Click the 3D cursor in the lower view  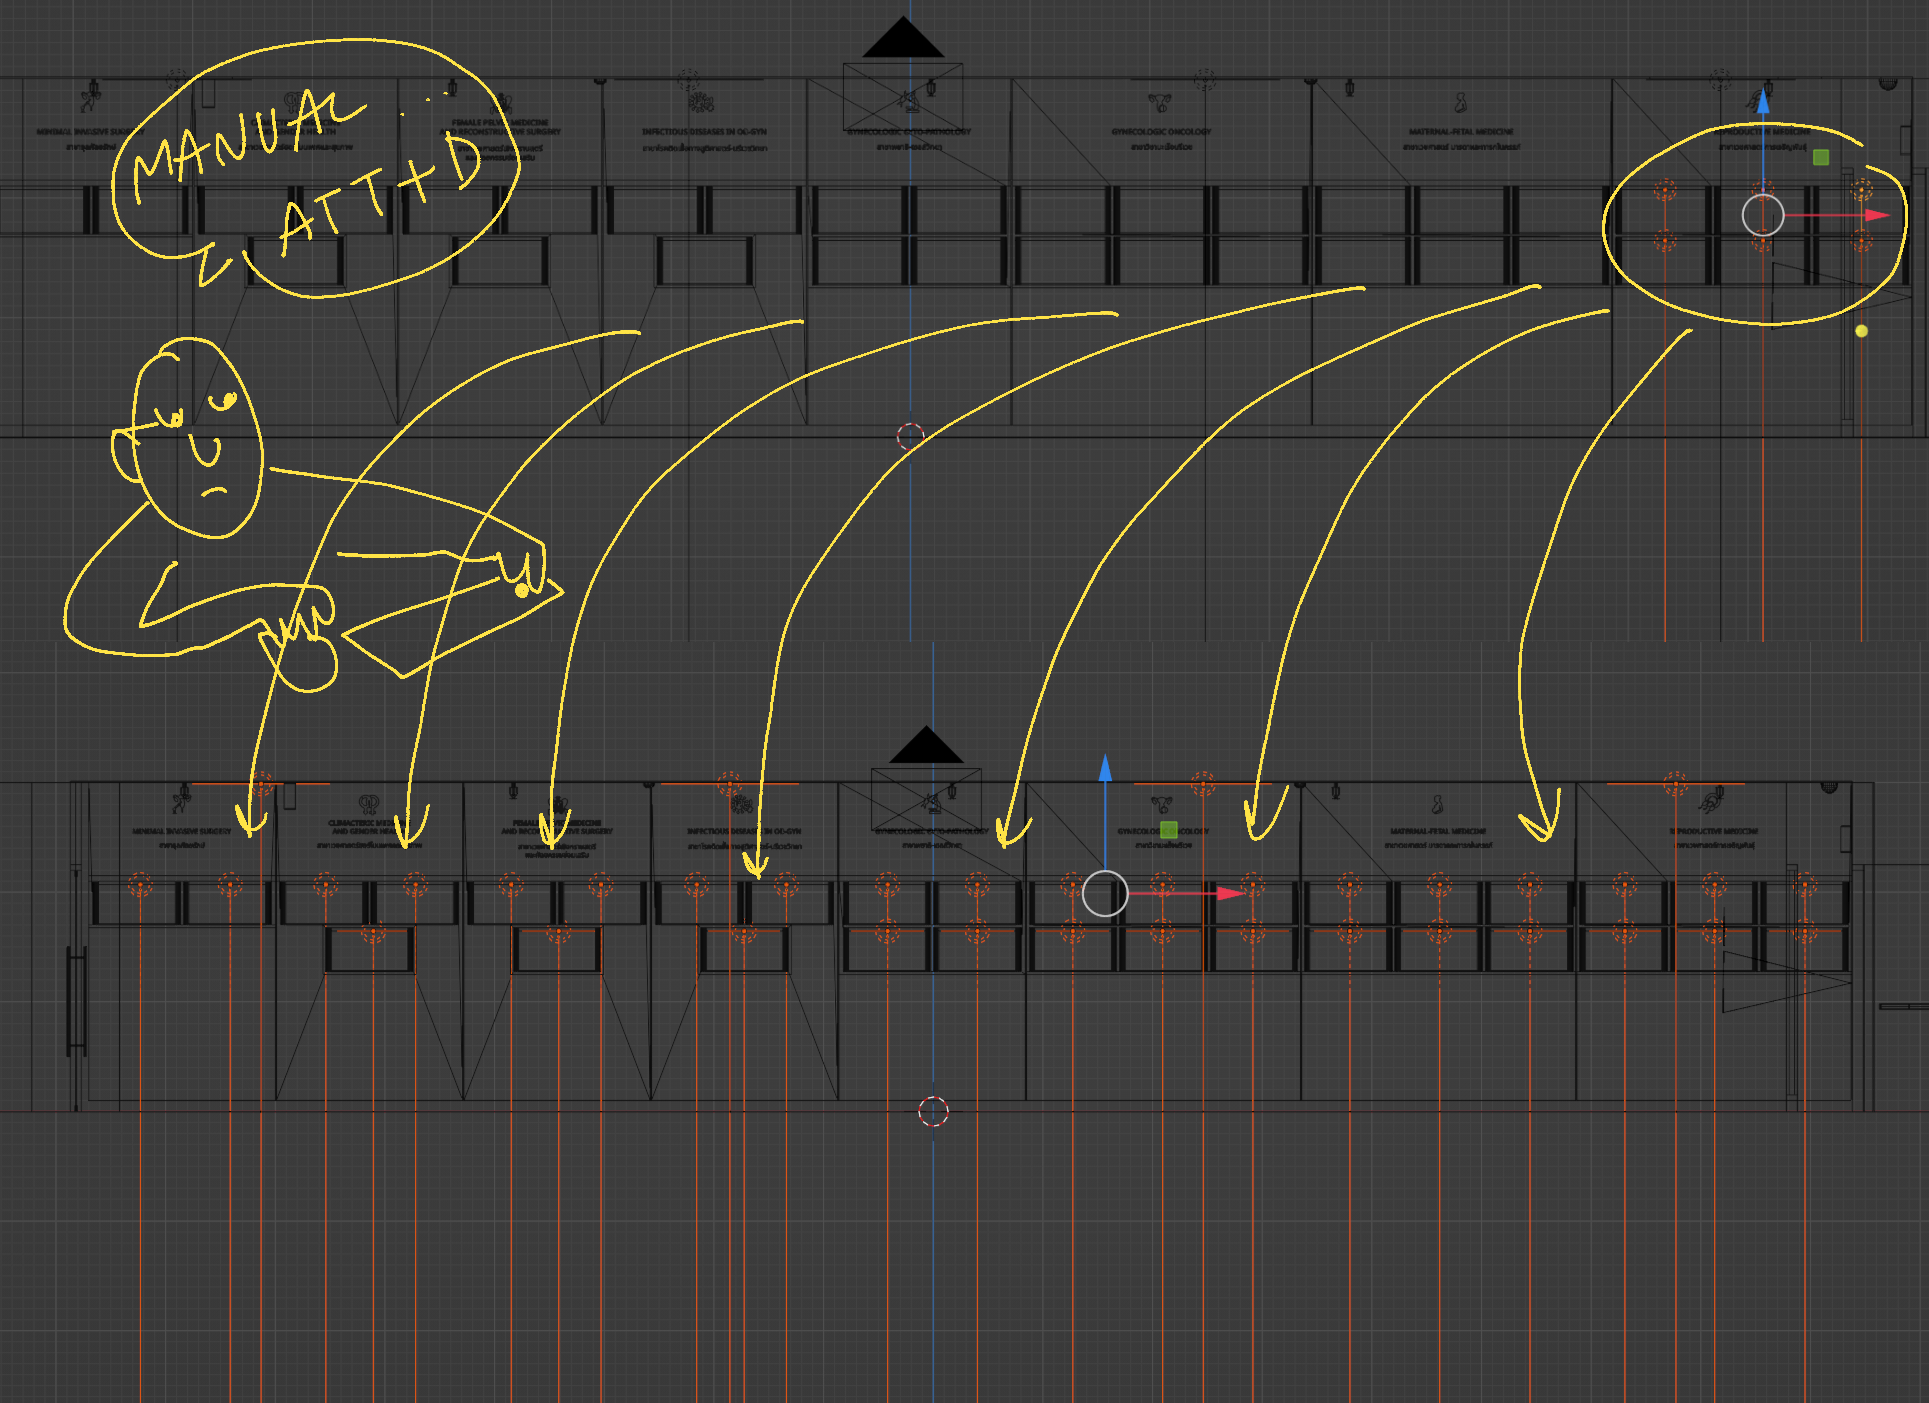(x=933, y=1111)
